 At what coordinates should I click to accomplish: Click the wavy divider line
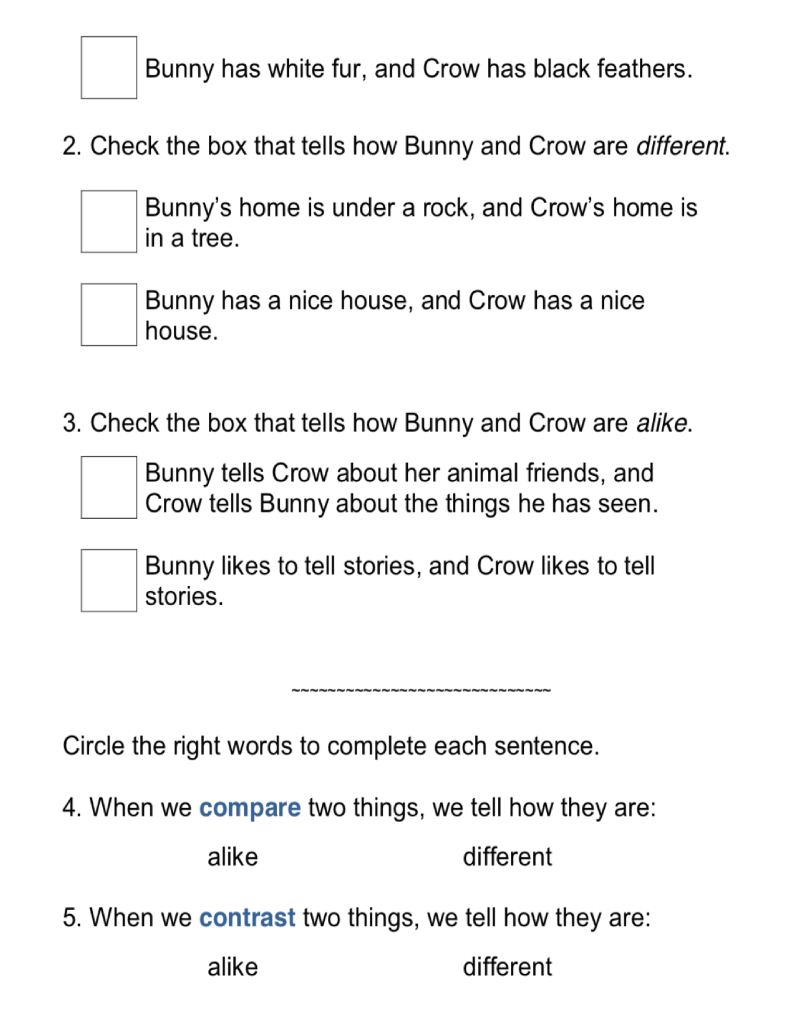pos(420,691)
